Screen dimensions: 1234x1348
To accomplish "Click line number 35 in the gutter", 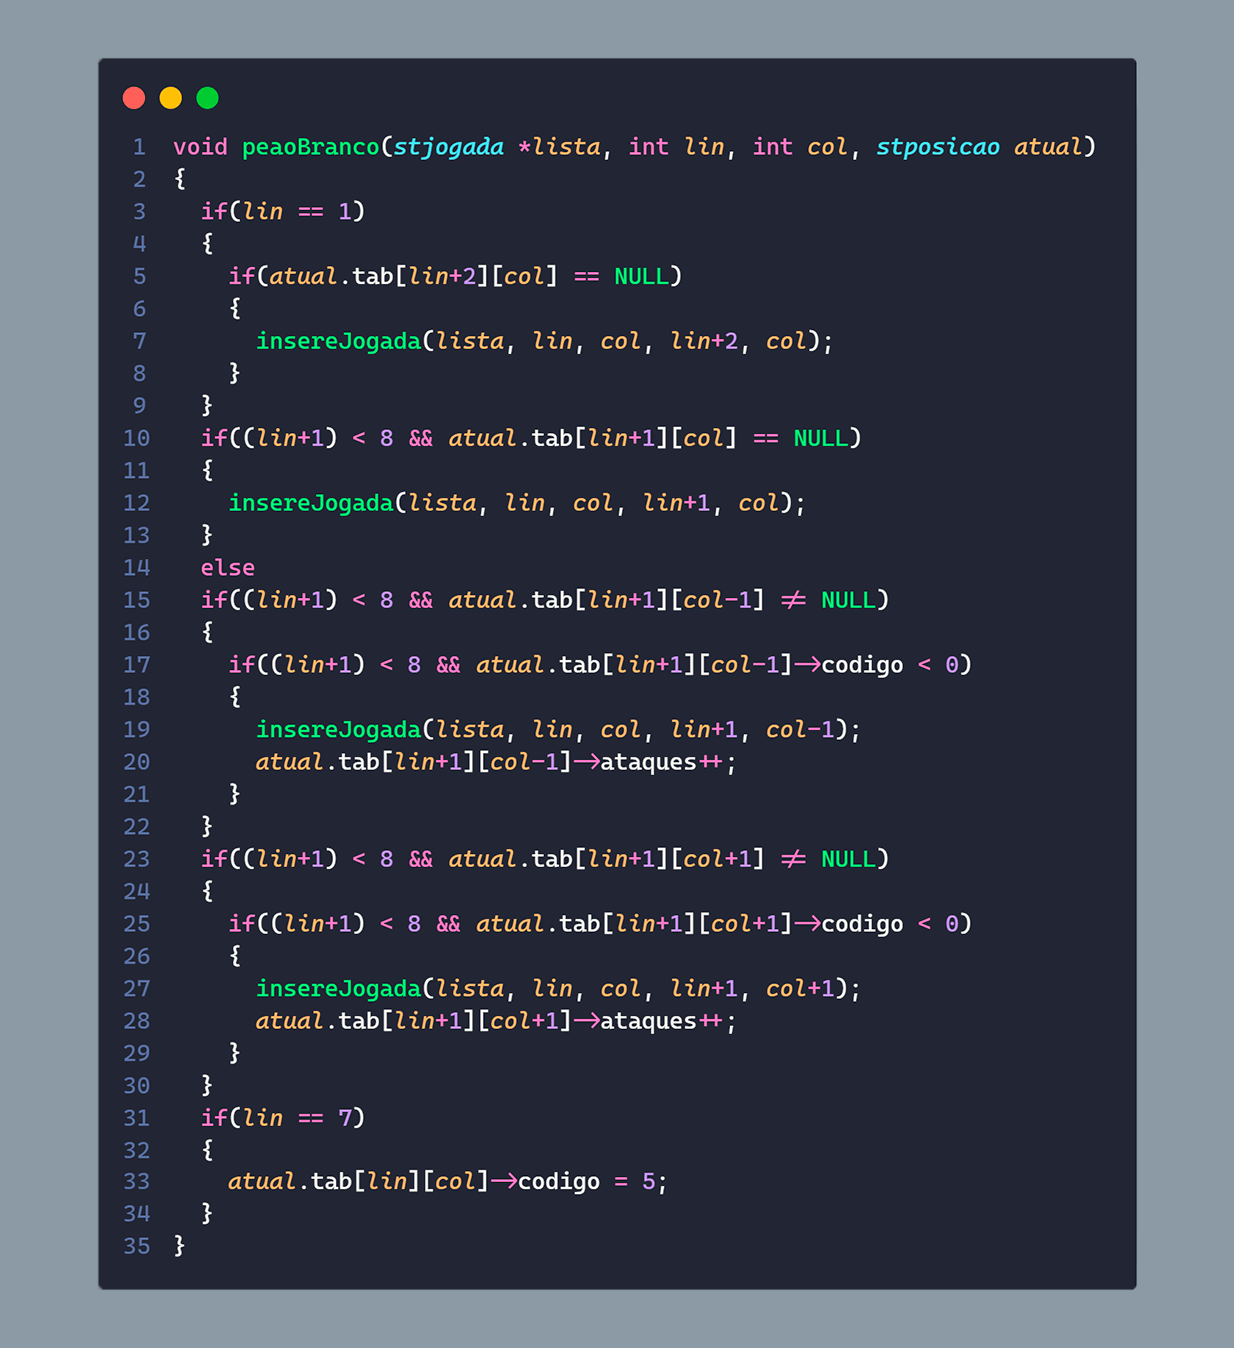I will pos(136,1246).
